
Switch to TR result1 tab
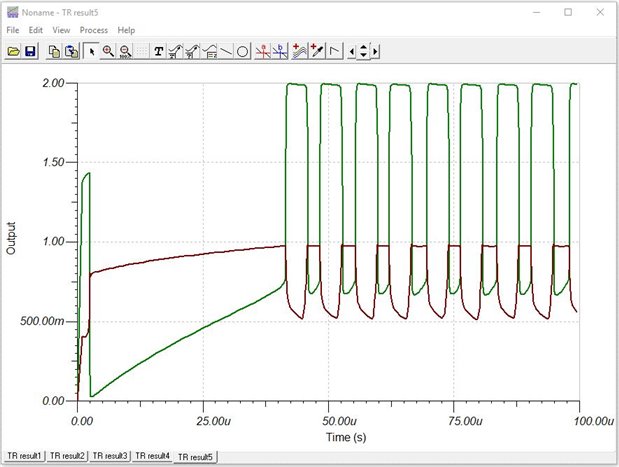[x=24, y=456]
